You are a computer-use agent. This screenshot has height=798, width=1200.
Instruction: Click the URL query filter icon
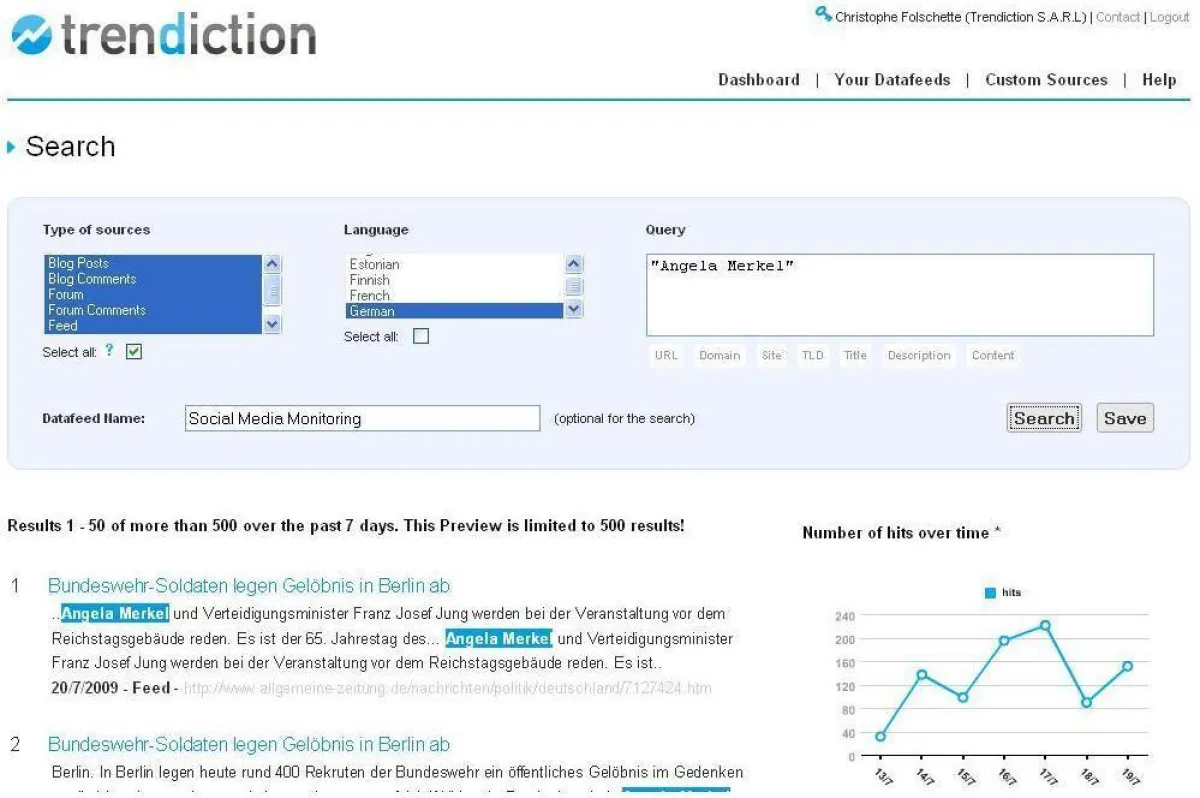pos(666,355)
